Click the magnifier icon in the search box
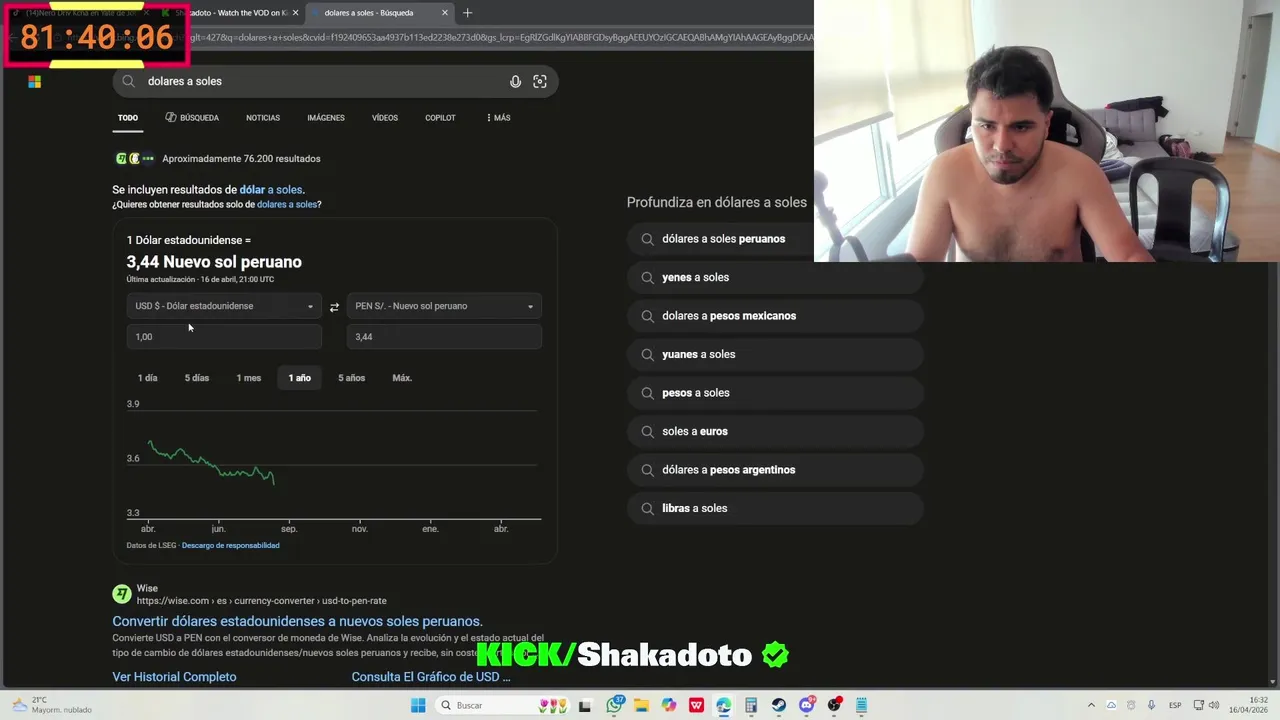The height and width of the screenshot is (720, 1280). click(x=129, y=82)
